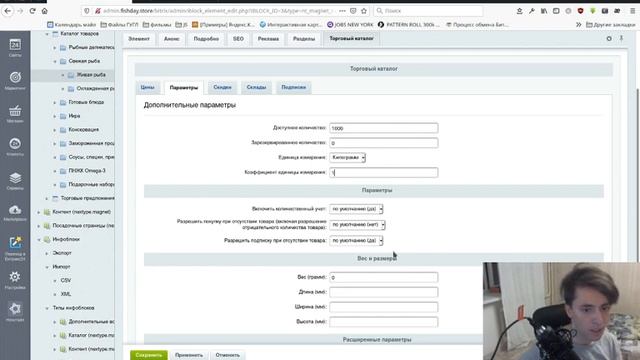The width and height of the screenshot is (640, 360).
Task: Open the Nextype sidebar icon at bottom
Action: point(15,312)
